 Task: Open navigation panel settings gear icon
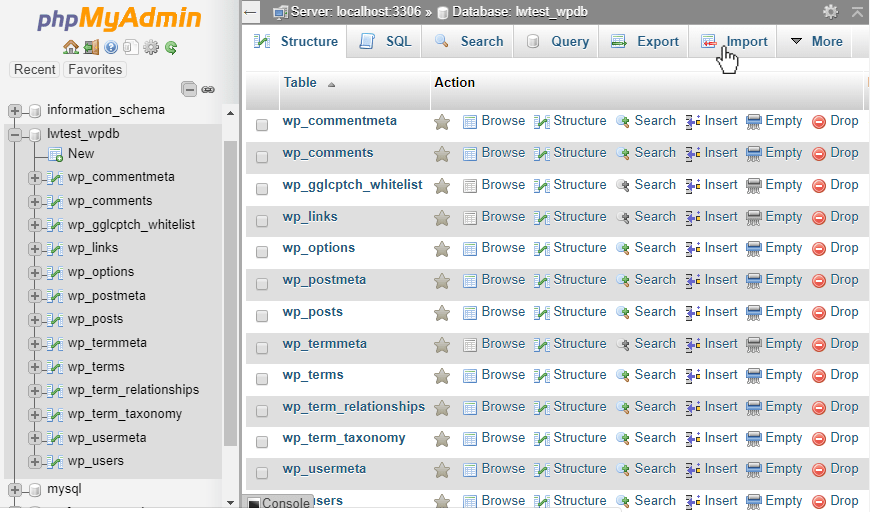[x=151, y=48]
